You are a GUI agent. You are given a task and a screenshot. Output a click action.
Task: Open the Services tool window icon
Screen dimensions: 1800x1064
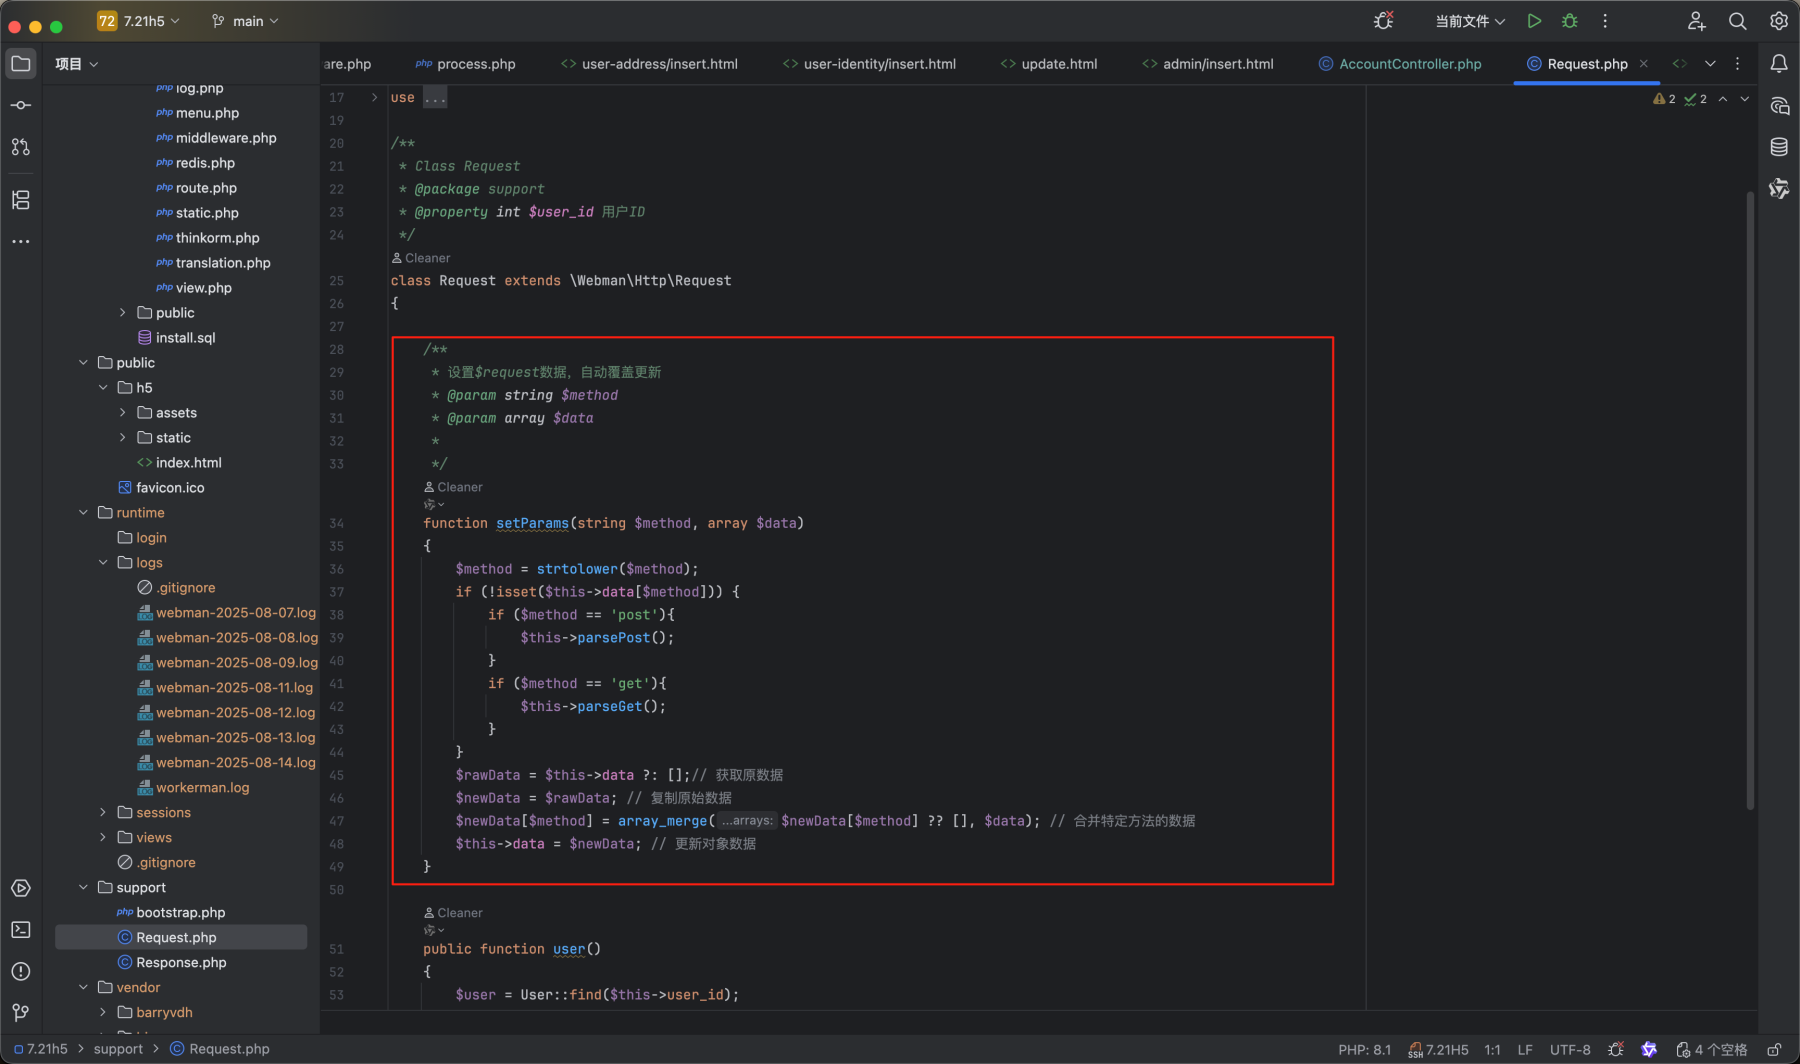point(20,888)
